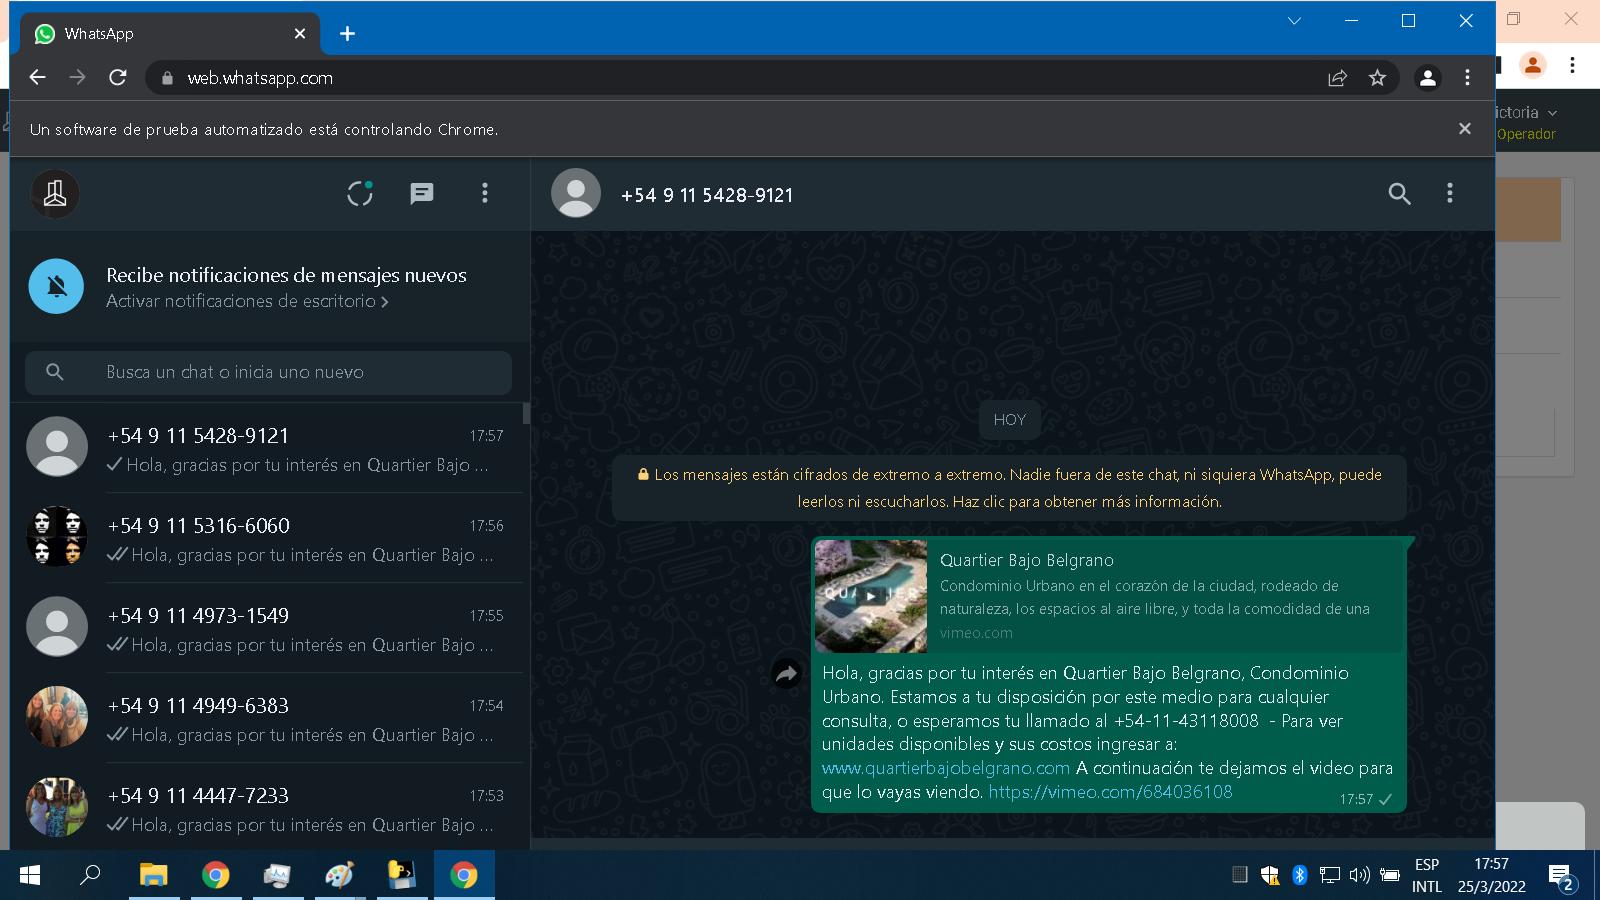Open contact info from header avatar
Viewport: 1600px width, 900px height.
tap(576, 194)
